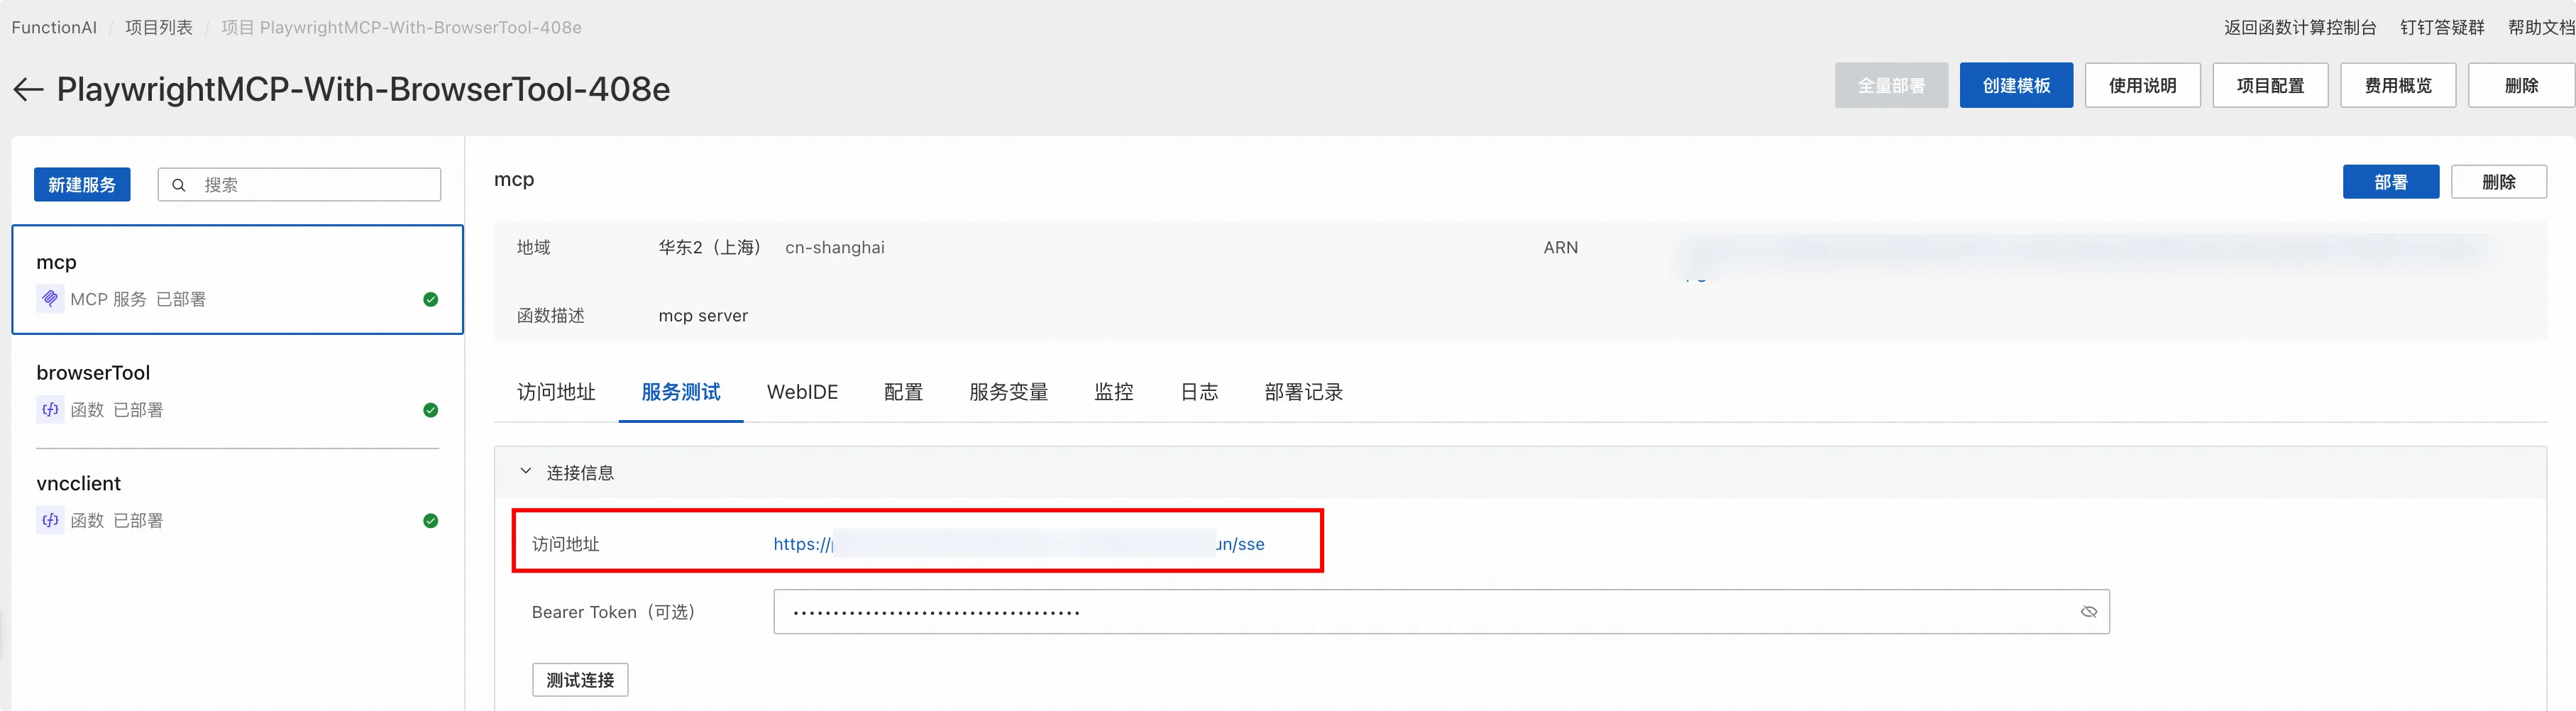Click the green status icon for vncclient
This screenshot has height=711, width=2576.
click(x=430, y=521)
